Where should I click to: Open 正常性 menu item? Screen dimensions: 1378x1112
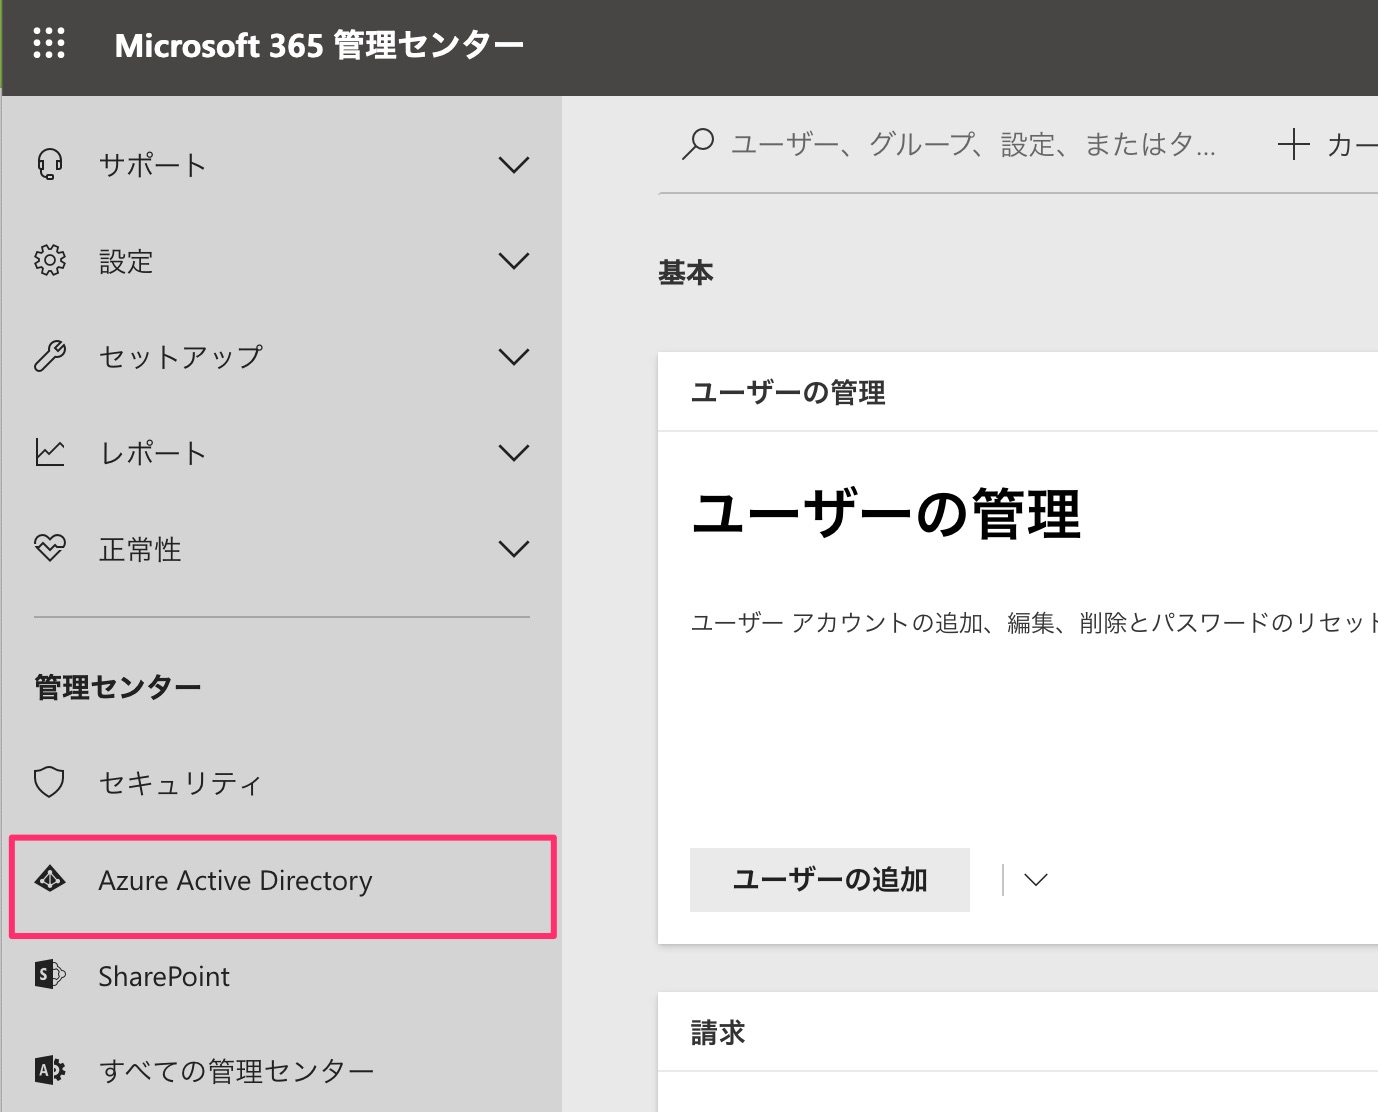[x=281, y=549]
